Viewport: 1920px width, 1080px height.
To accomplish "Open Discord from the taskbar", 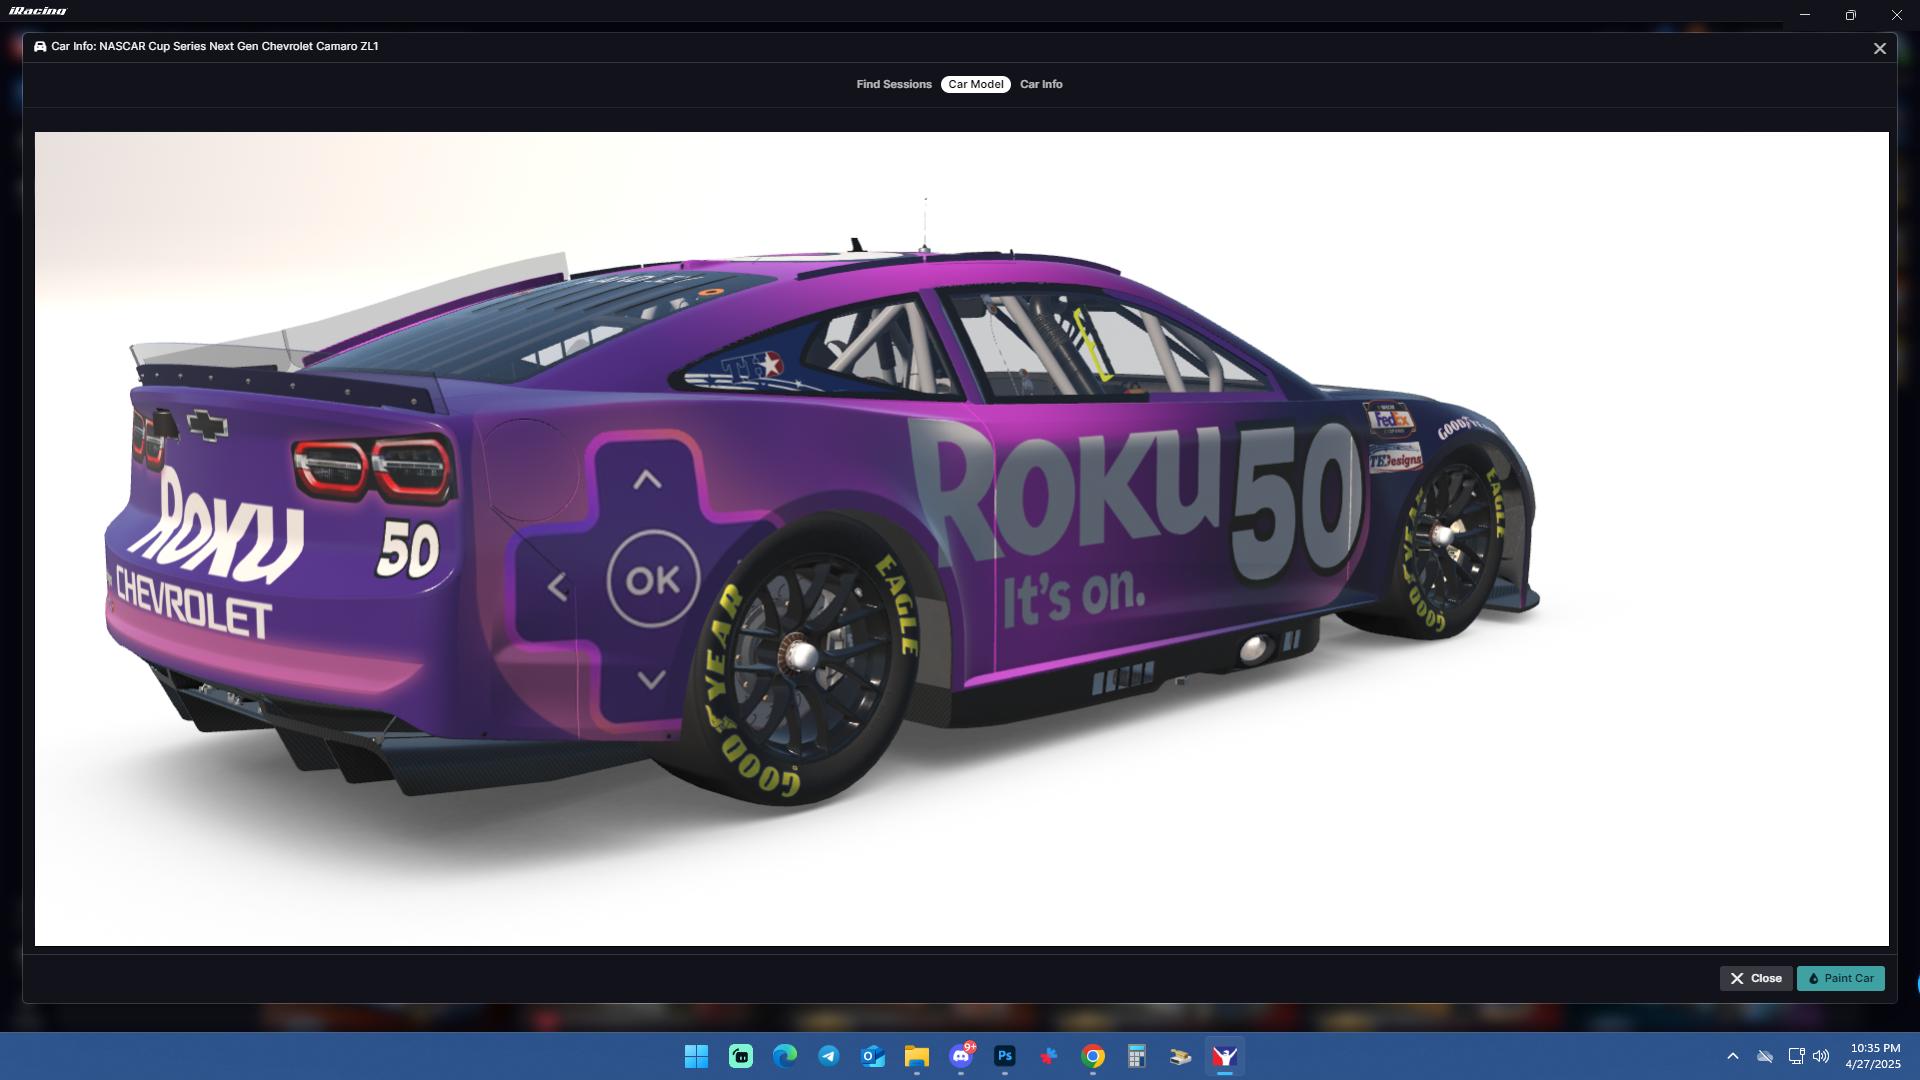I will coord(960,1056).
